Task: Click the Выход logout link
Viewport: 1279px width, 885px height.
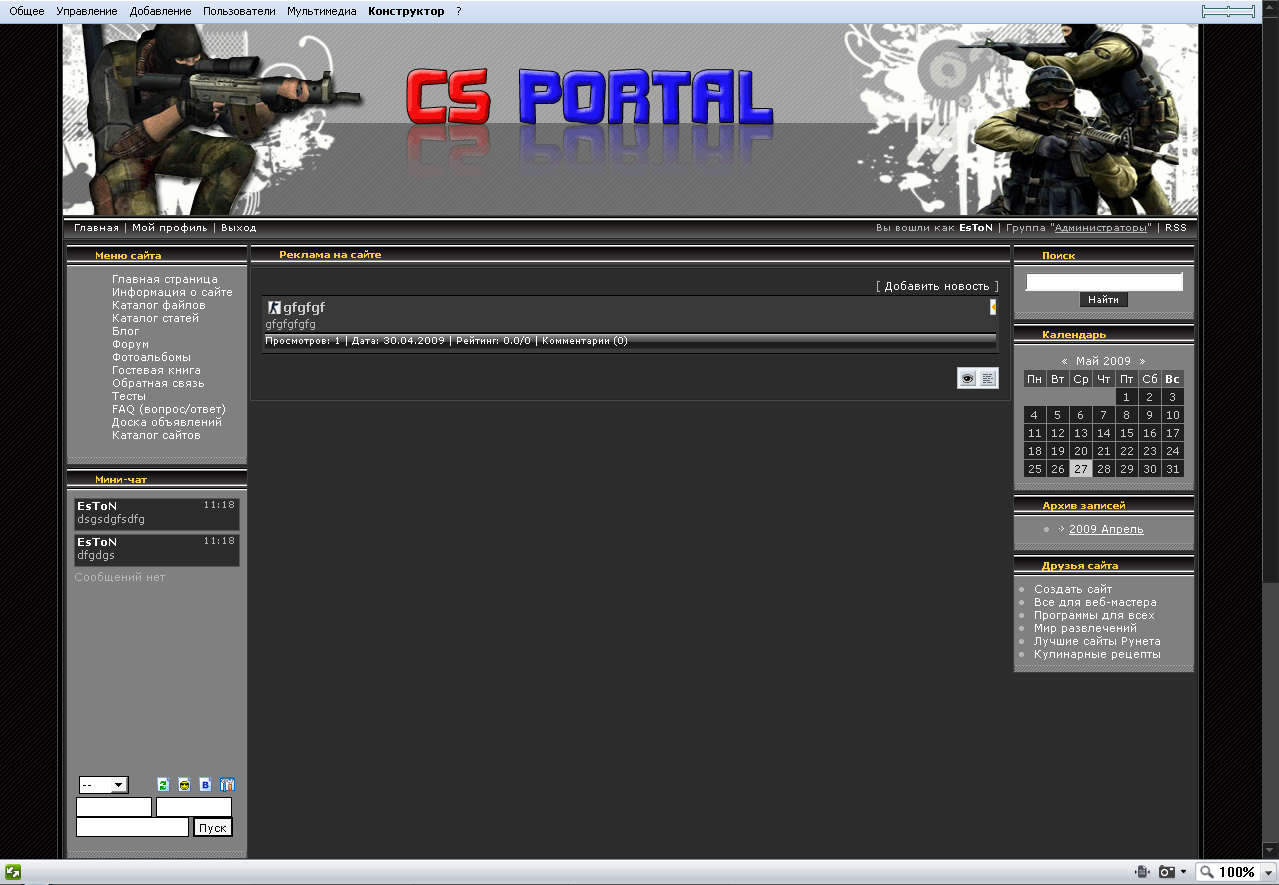Action: click(239, 228)
